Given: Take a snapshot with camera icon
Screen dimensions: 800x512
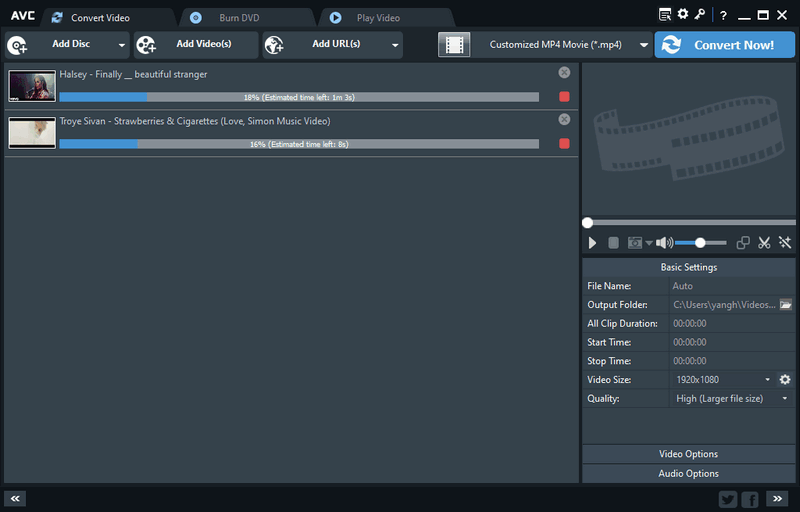Looking at the screenshot, I should click(x=635, y=243).
